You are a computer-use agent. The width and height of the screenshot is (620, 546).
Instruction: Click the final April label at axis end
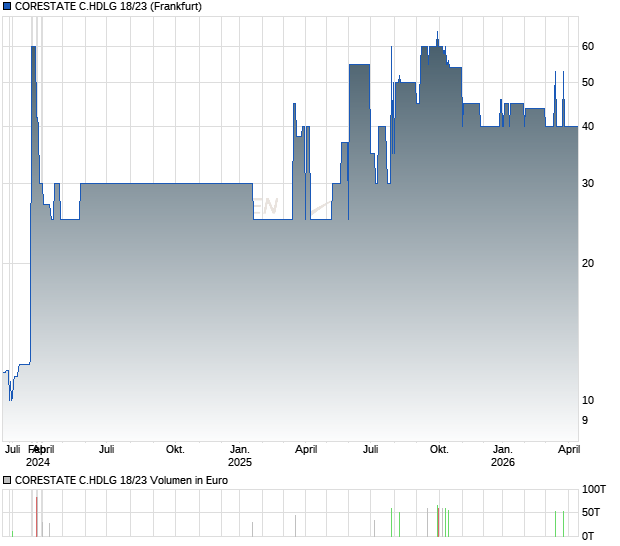click(569, 450)
